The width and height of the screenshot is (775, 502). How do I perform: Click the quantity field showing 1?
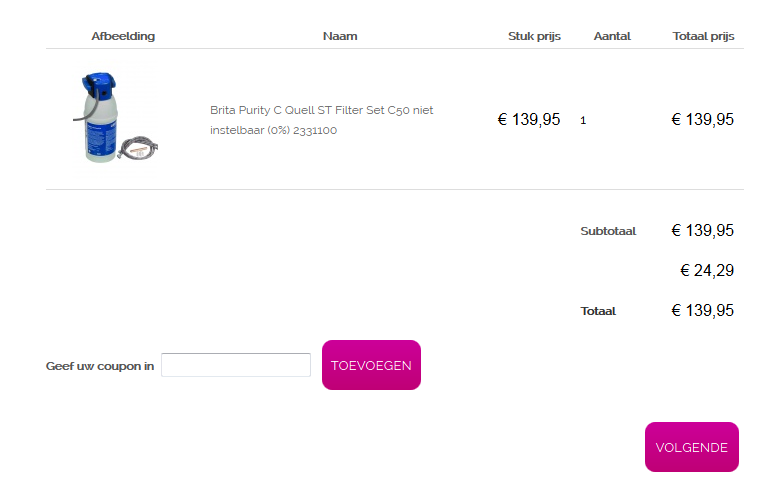click(x=583, y=120)
